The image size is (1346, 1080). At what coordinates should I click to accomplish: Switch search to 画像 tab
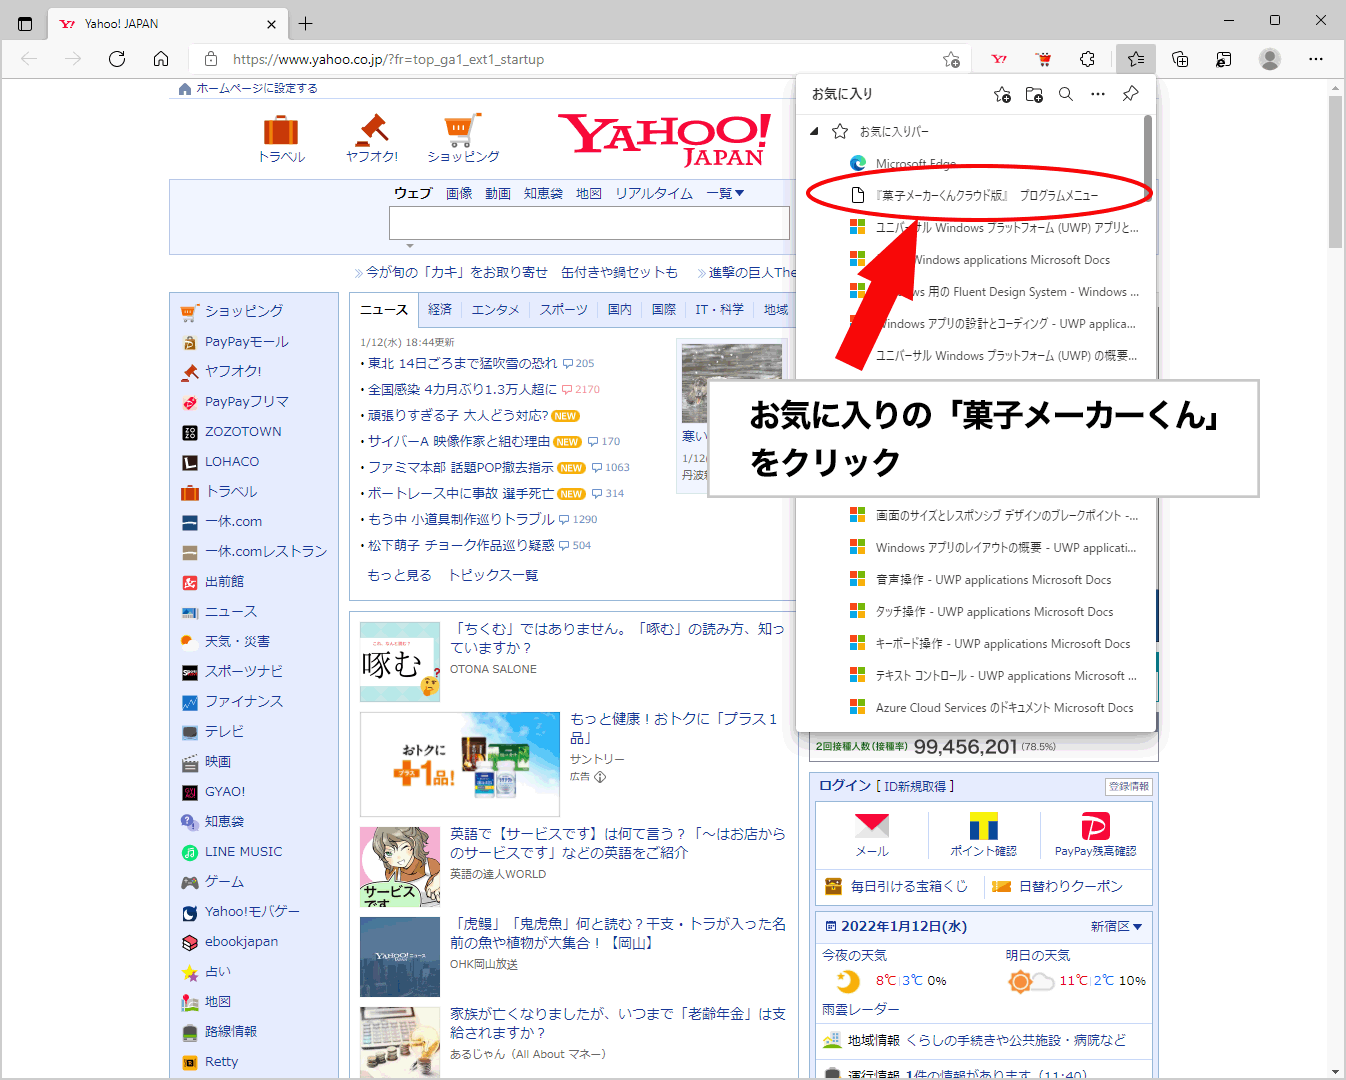pyautogui.click(x=459, y=193)
